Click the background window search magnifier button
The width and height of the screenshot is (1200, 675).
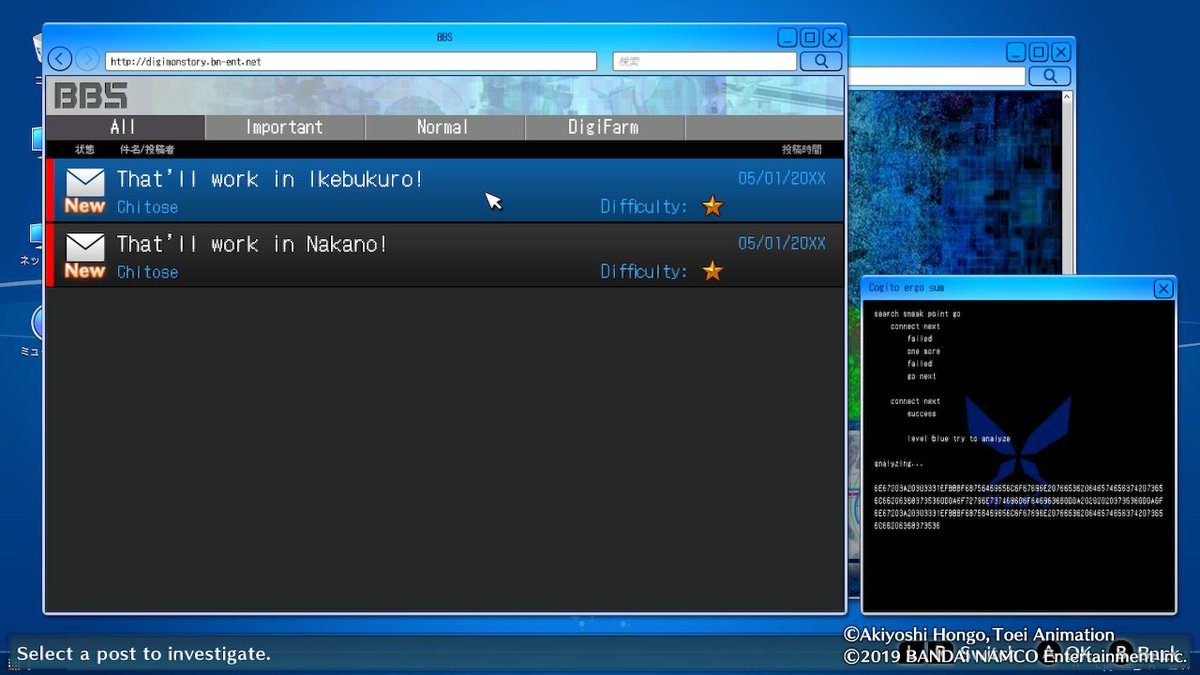[1051, 76]
